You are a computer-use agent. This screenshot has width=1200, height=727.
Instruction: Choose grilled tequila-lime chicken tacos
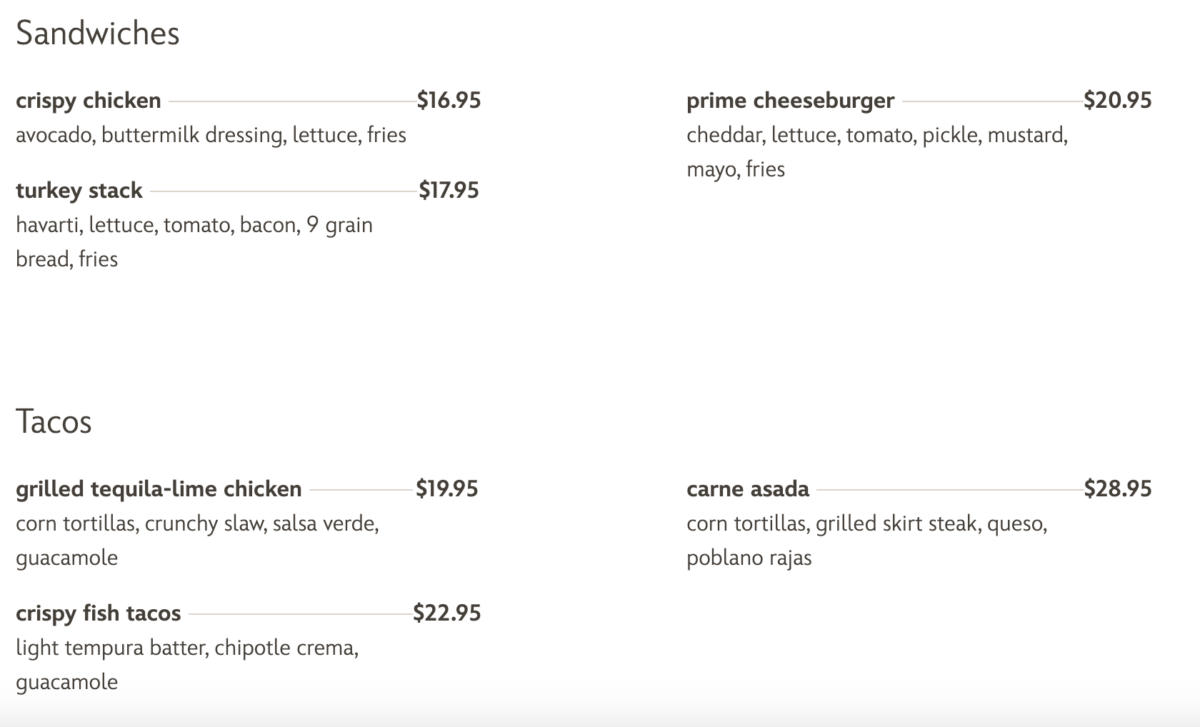tap(158, 489)
